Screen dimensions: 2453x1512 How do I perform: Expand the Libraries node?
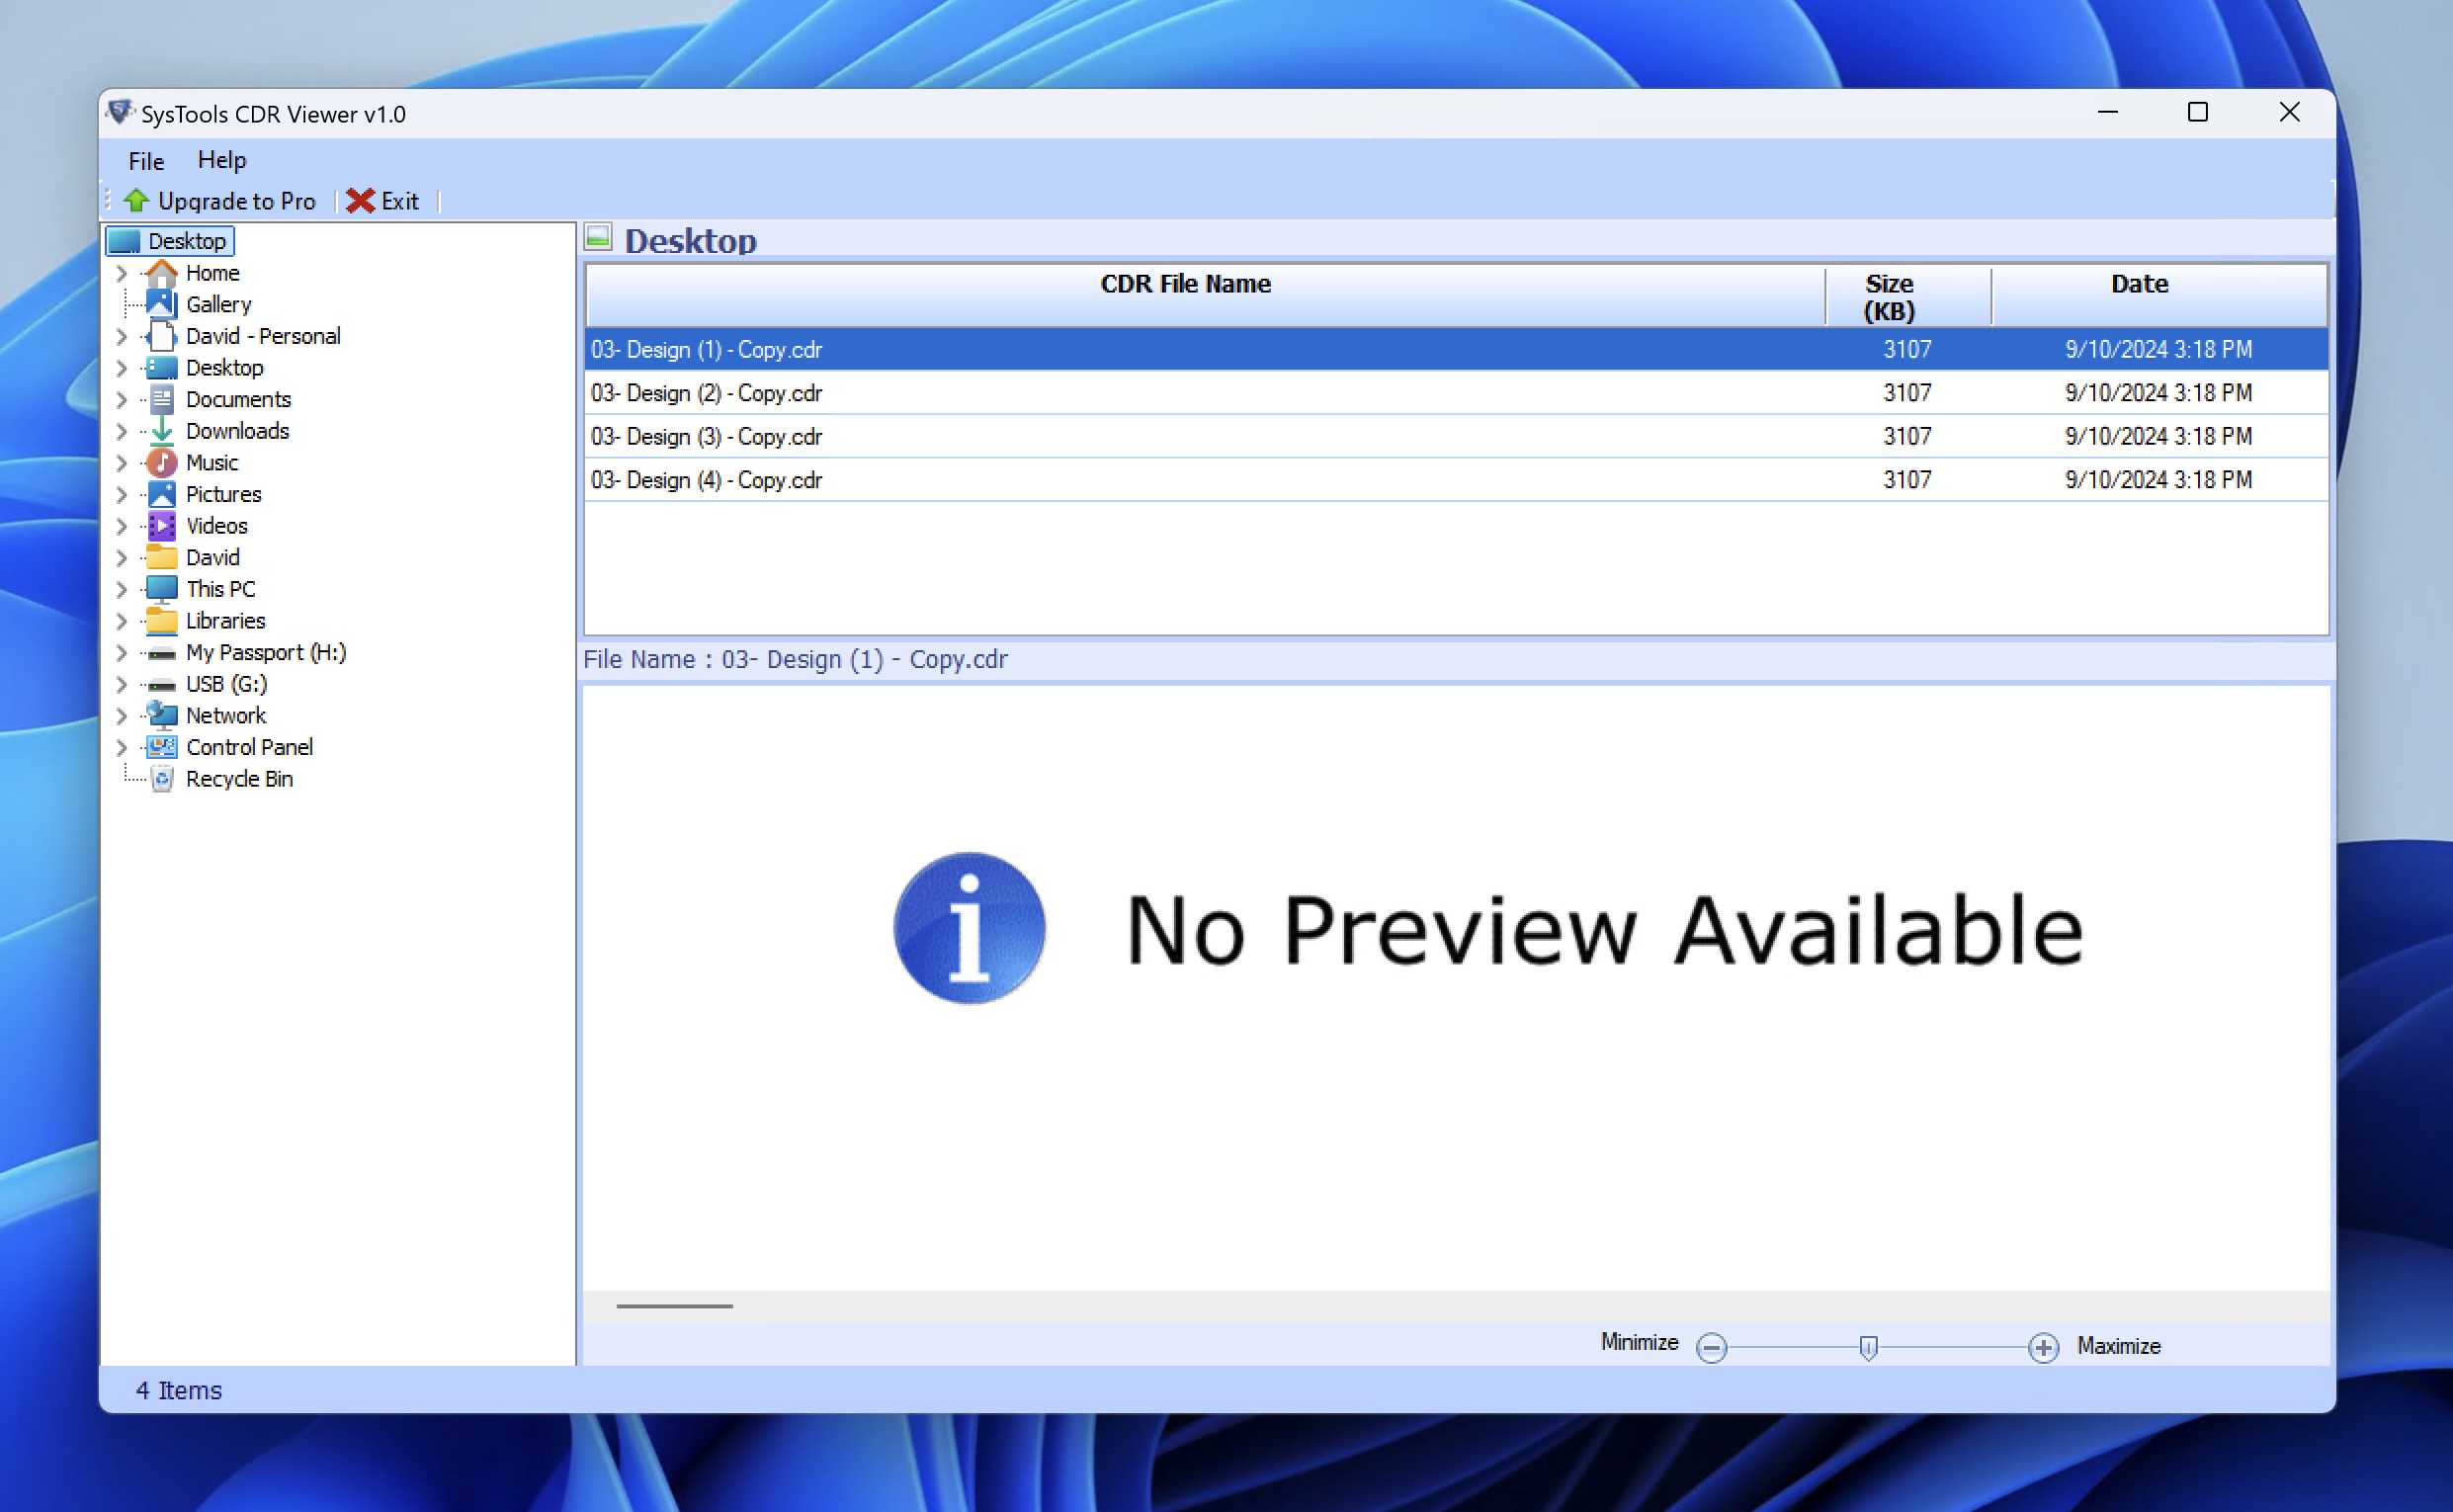tap(121, 621)
